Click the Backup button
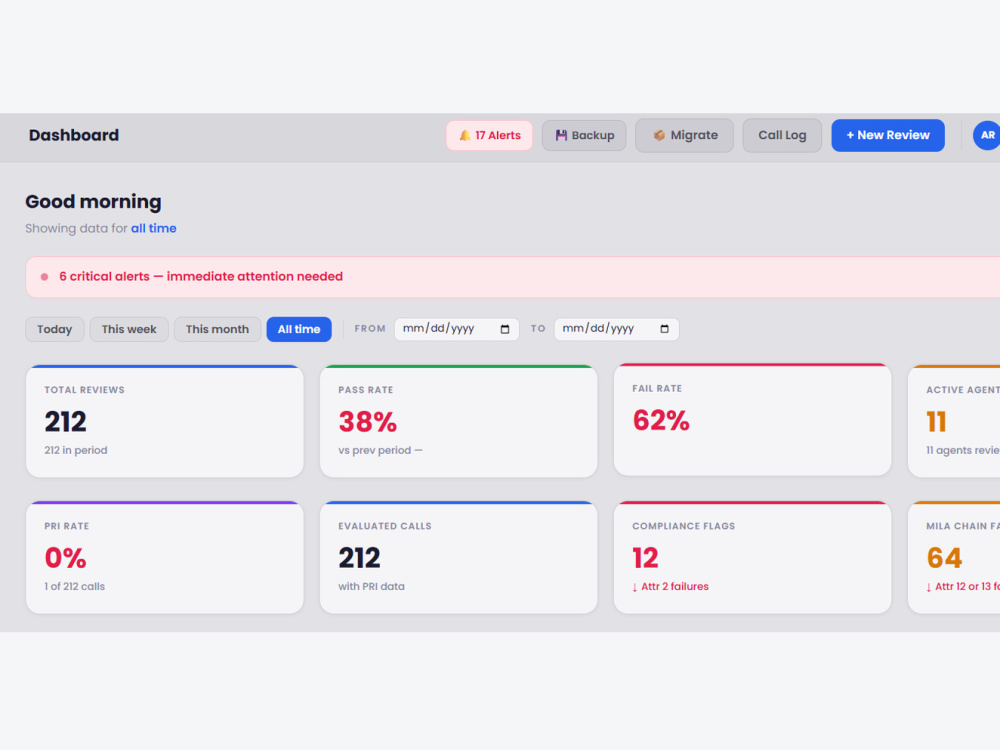This screenshot has width=1000, height=750. click(x=584, y=135)
